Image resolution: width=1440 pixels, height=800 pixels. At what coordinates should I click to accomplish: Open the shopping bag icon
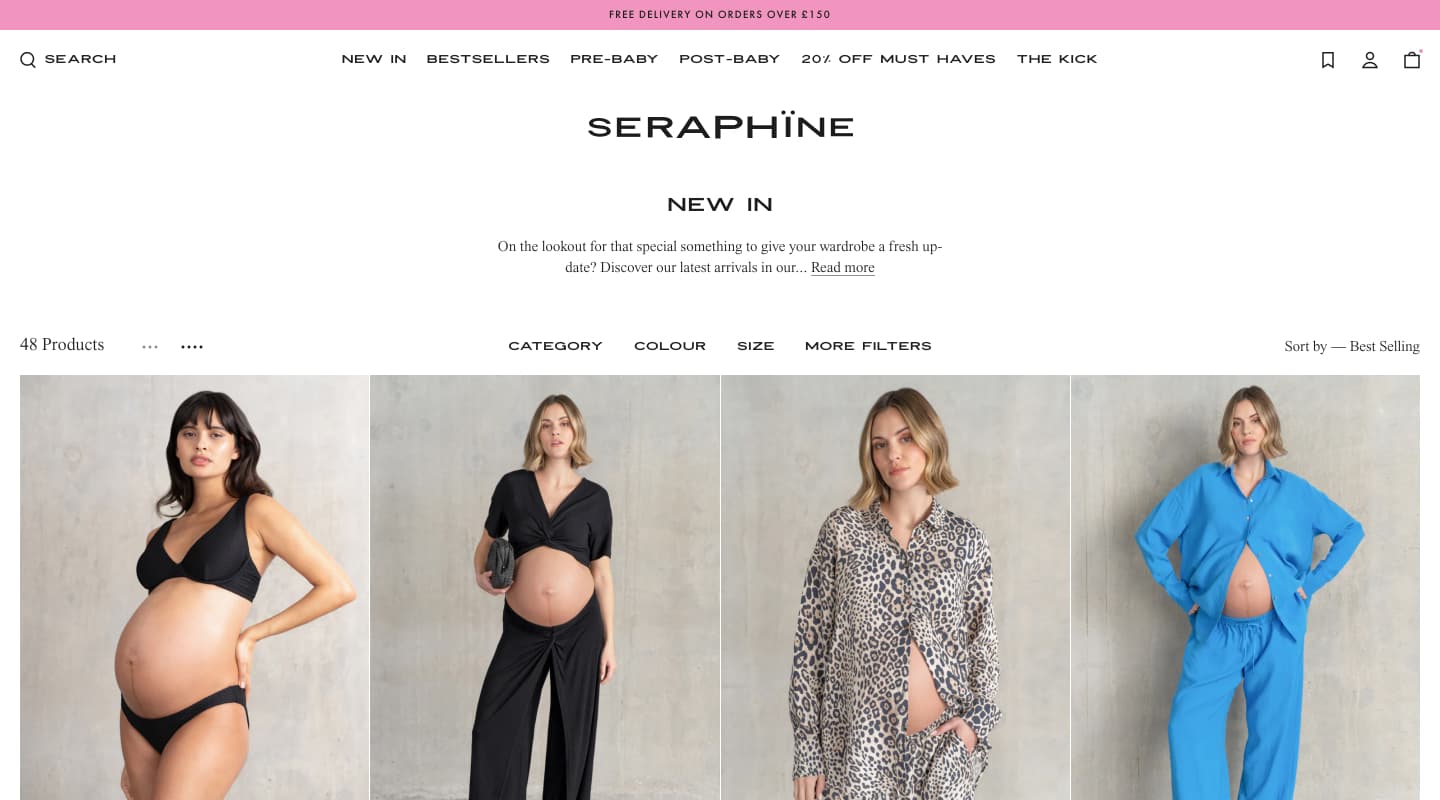pos(1412,59)
